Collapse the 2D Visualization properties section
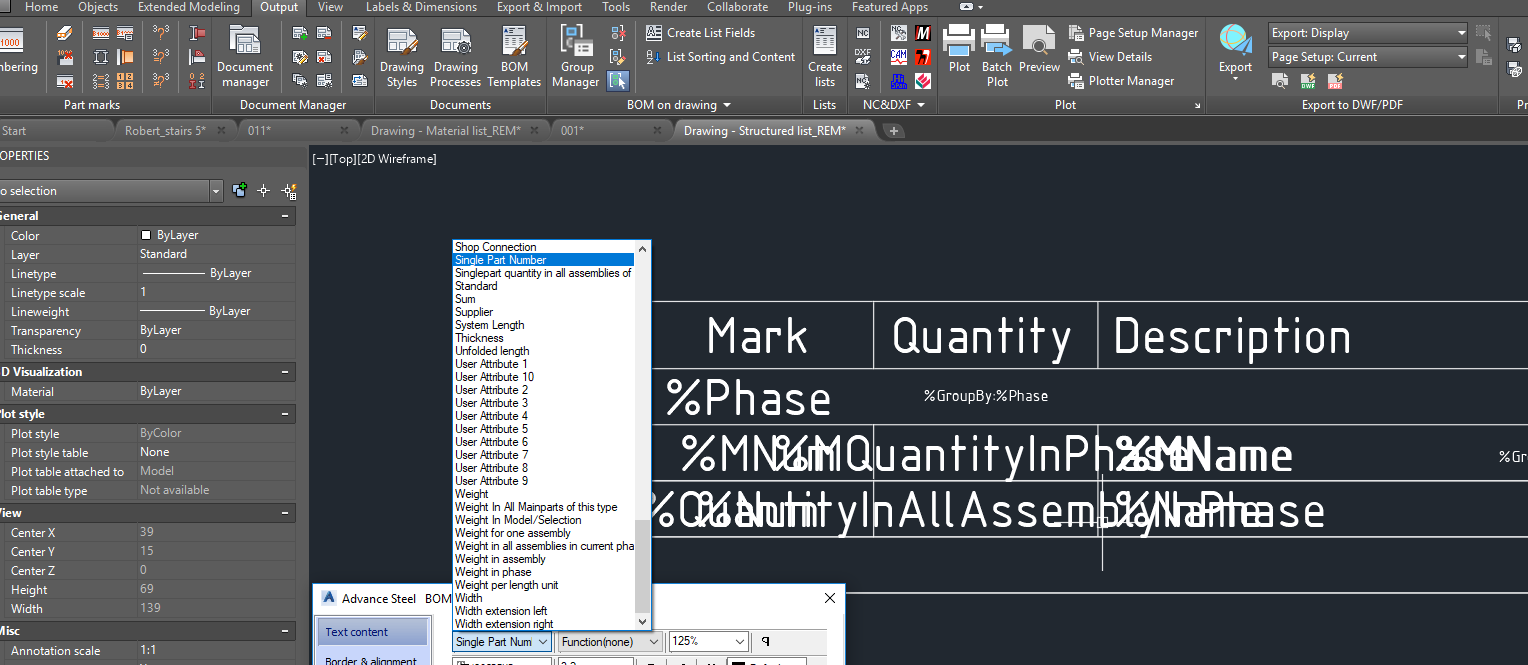The image size is (1528, 665). tap(284, 371)
